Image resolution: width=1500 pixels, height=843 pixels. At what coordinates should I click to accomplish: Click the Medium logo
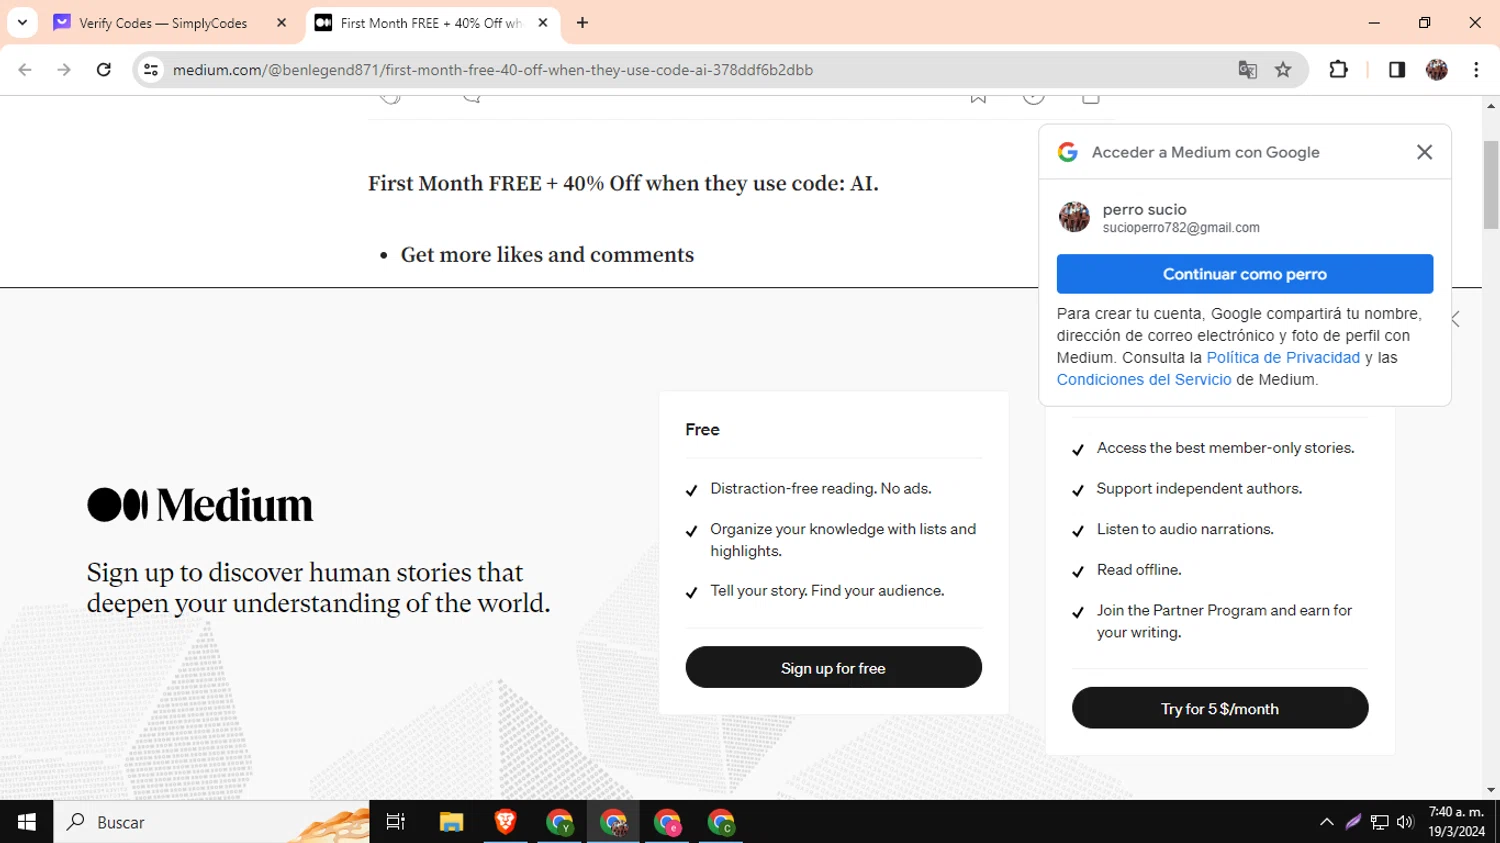[x=200, y=505]
